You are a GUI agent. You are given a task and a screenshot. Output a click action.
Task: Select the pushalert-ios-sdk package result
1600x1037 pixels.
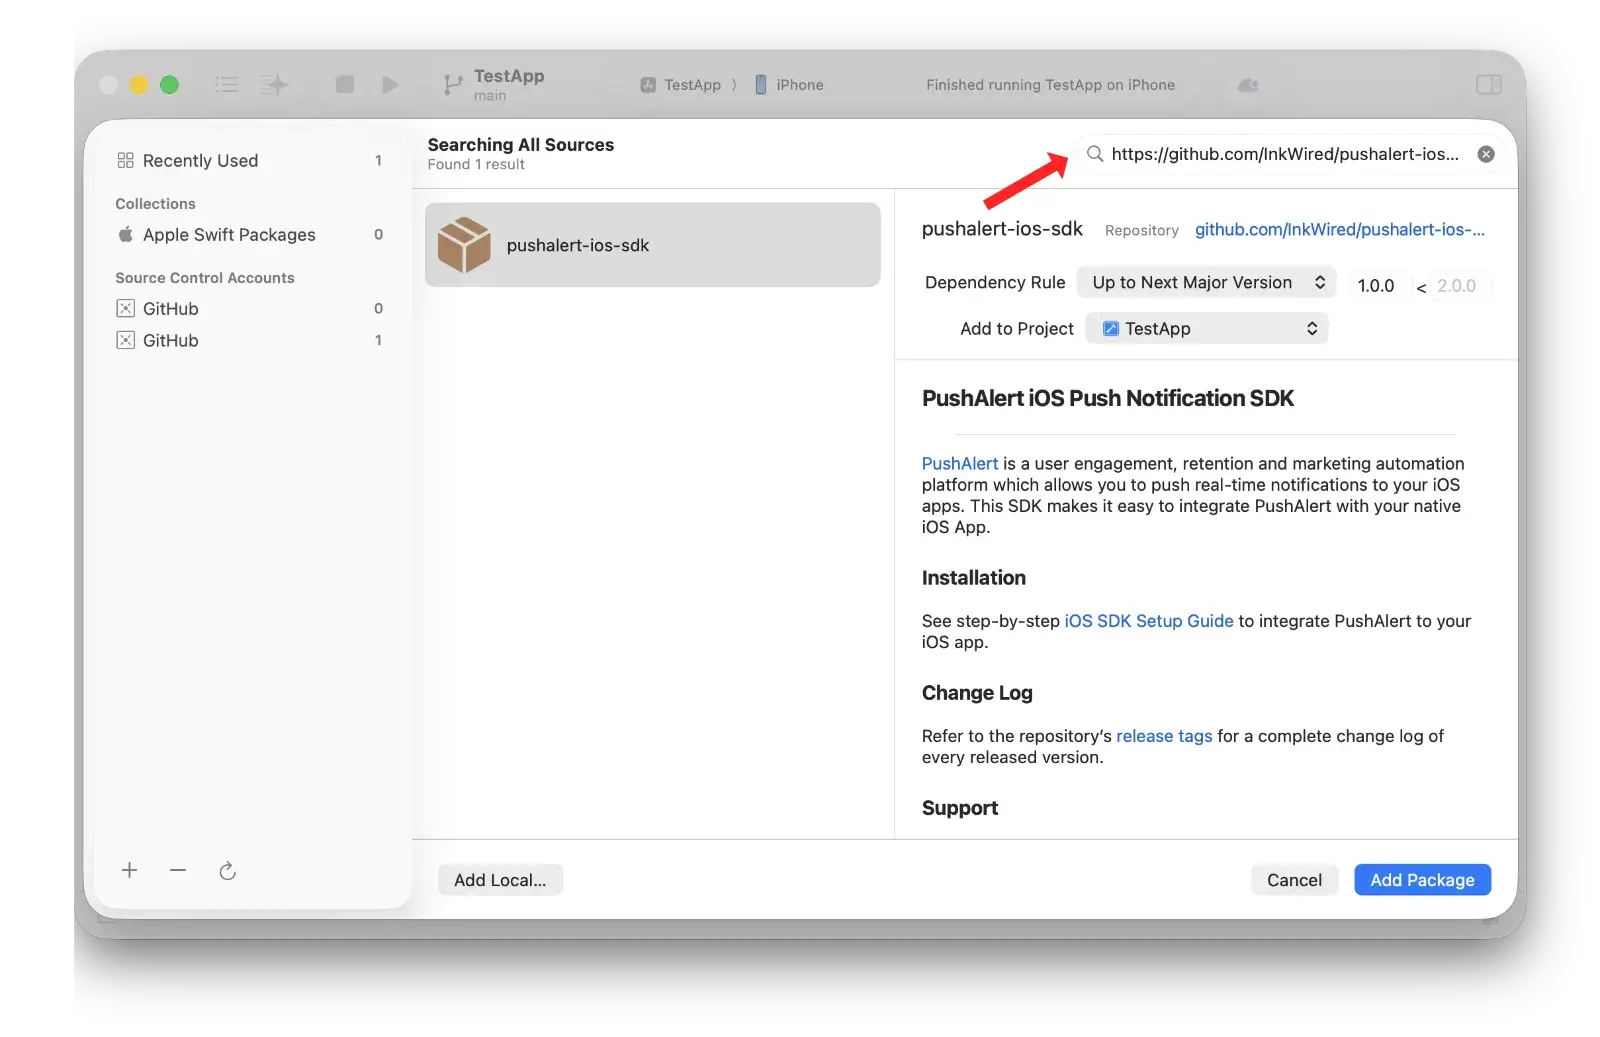pyautogui.click(x=652, y=245)
